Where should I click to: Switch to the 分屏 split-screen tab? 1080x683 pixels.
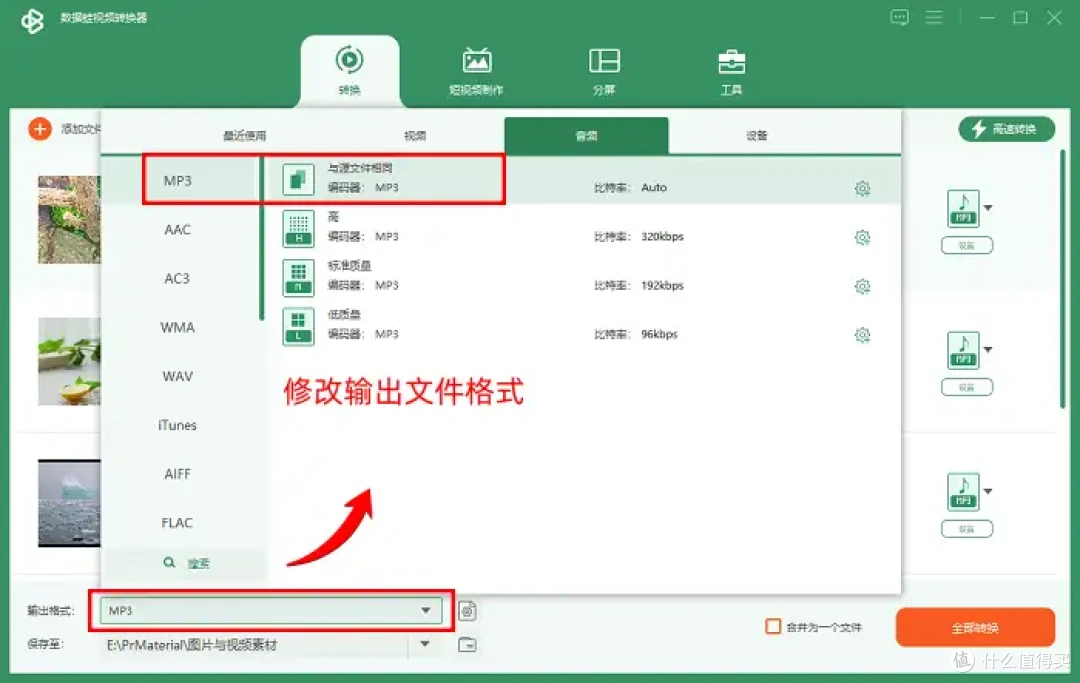(604, 71)
